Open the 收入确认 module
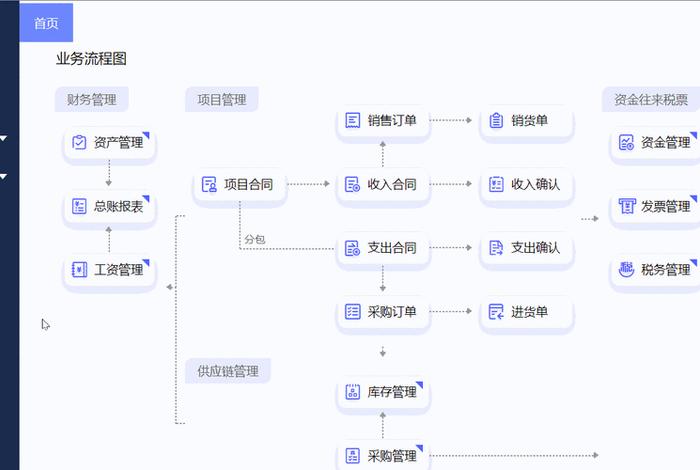 527,184
